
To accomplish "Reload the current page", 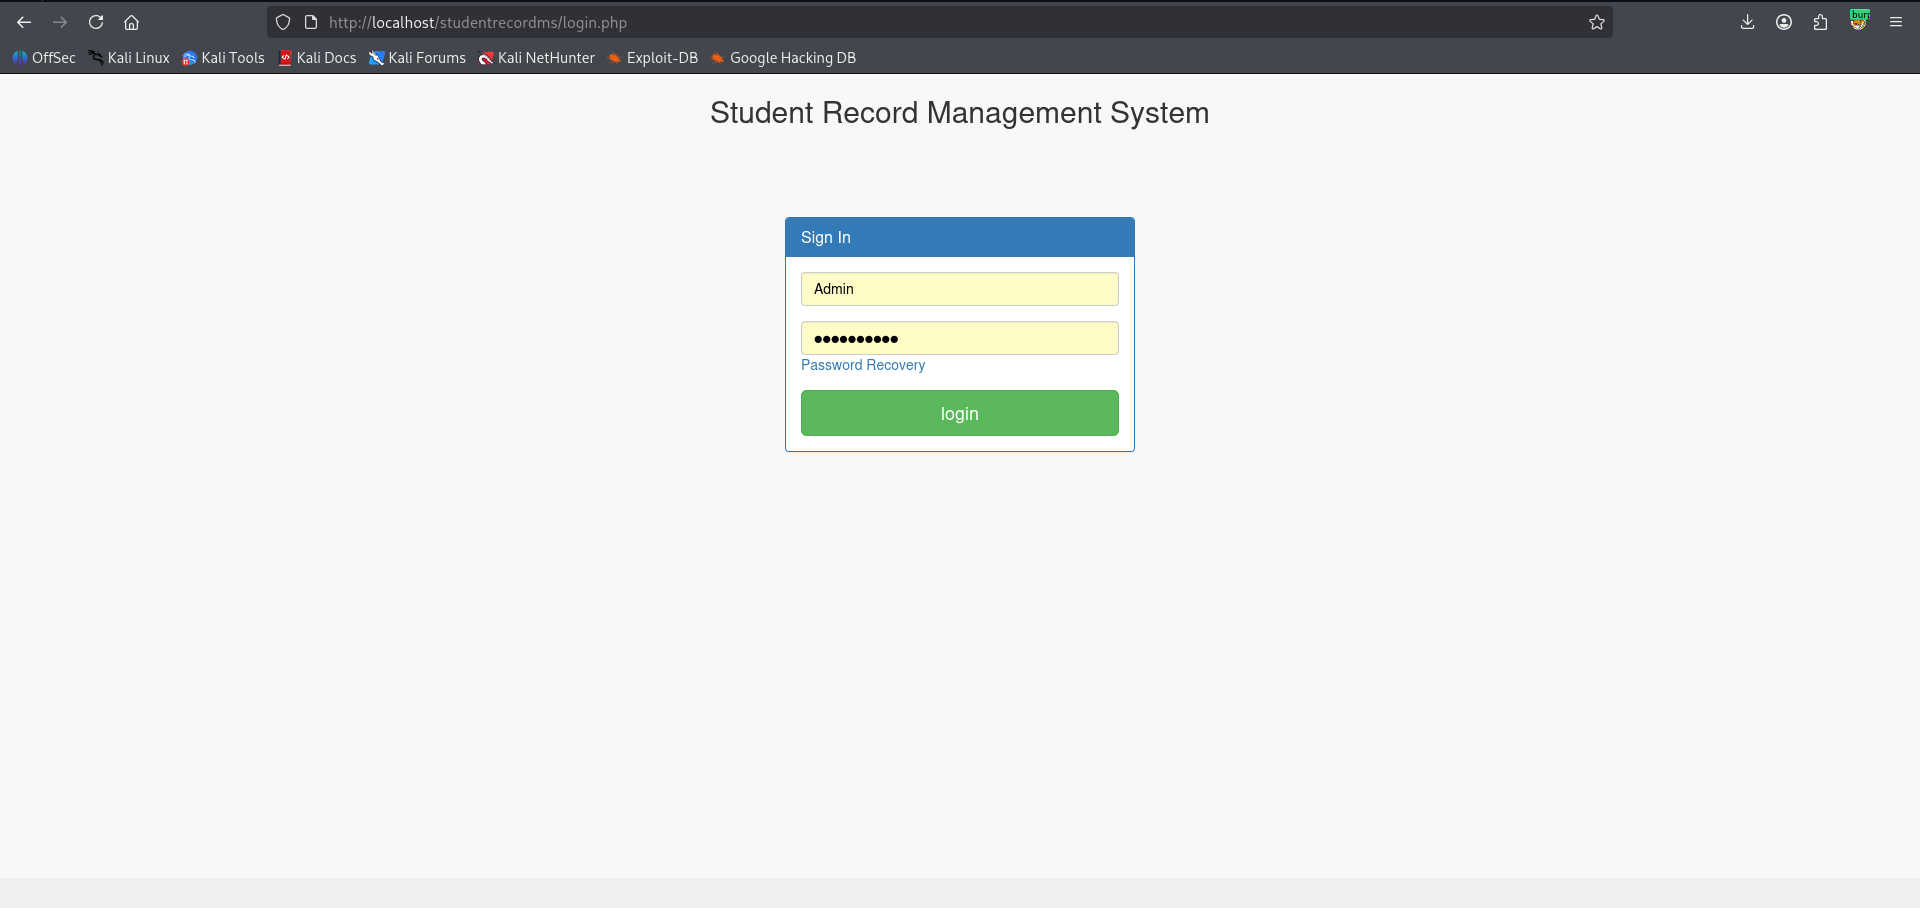I will pos(96,22).
